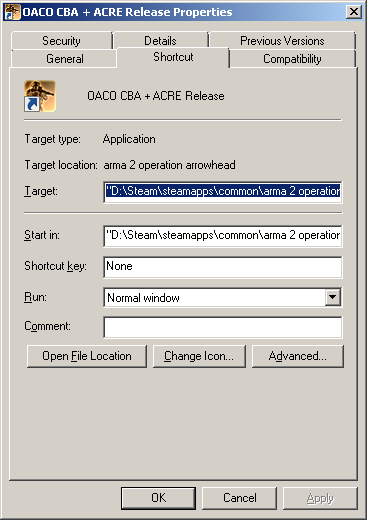Screen dimensions: 367x520
Task: Focus the Shortcut key field
Action: click(x=223, y=267)
